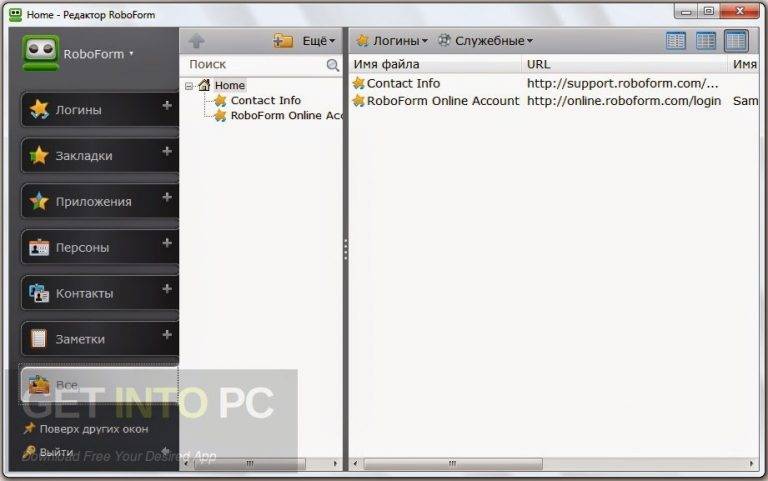The width and height of the screenshot is (768, 481).
Task: Go up one folder level arrow
Action: 197,41
